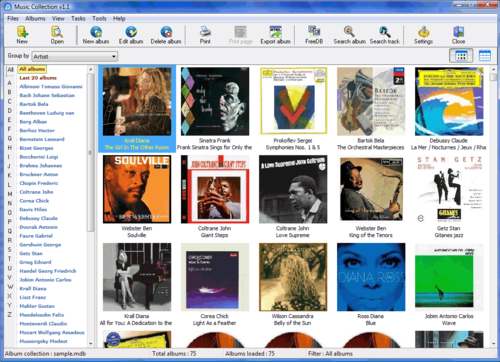
Task: Filter by Davis Miles artist
Action: click(33, 210)
